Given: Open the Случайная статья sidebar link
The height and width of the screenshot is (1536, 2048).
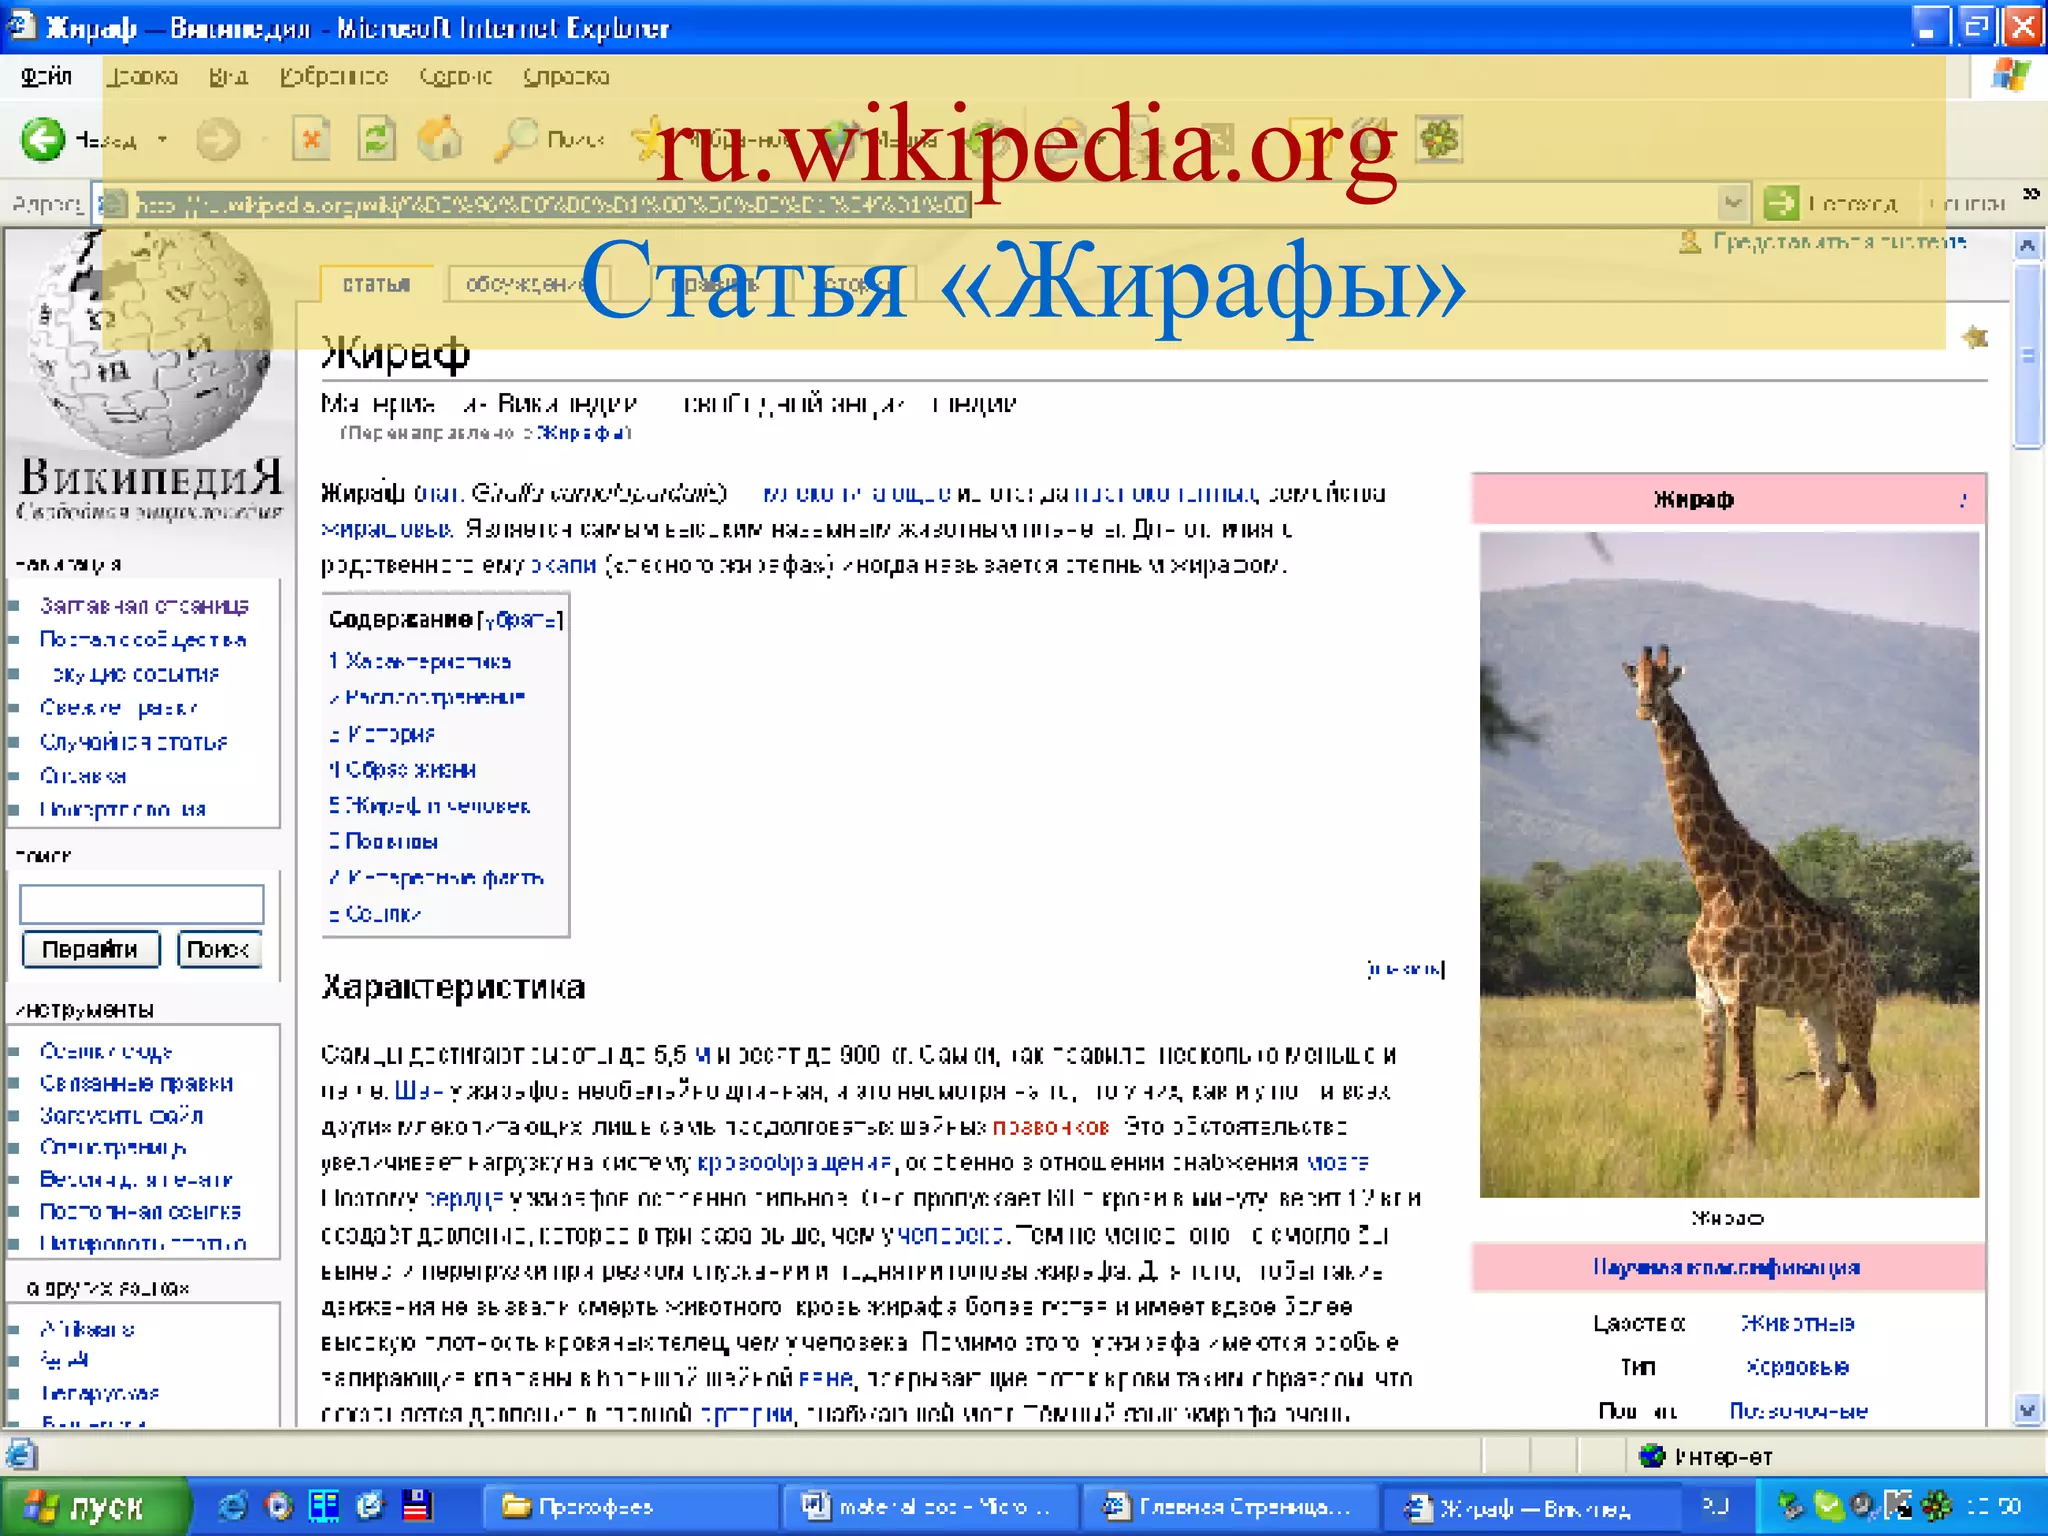Looking at the screenshot, I should tap(134, 742).
